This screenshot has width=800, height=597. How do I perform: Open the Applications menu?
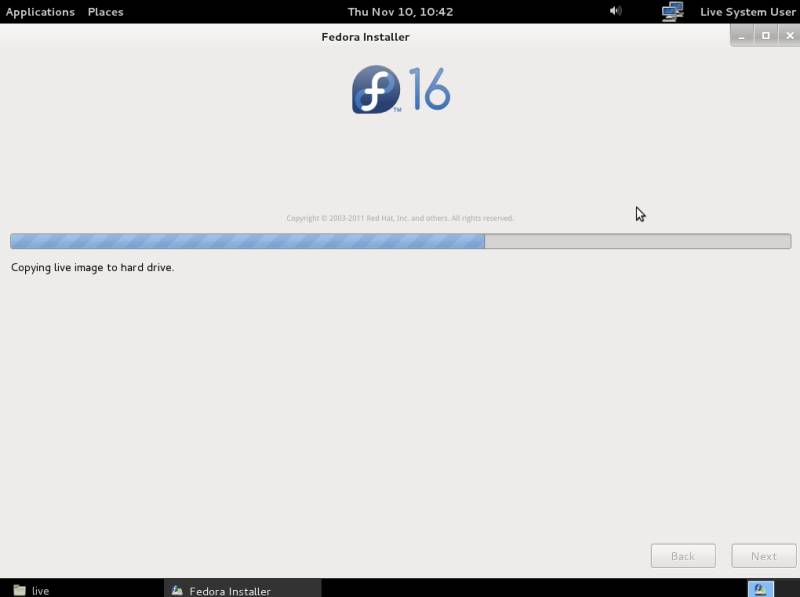[40, 12]
